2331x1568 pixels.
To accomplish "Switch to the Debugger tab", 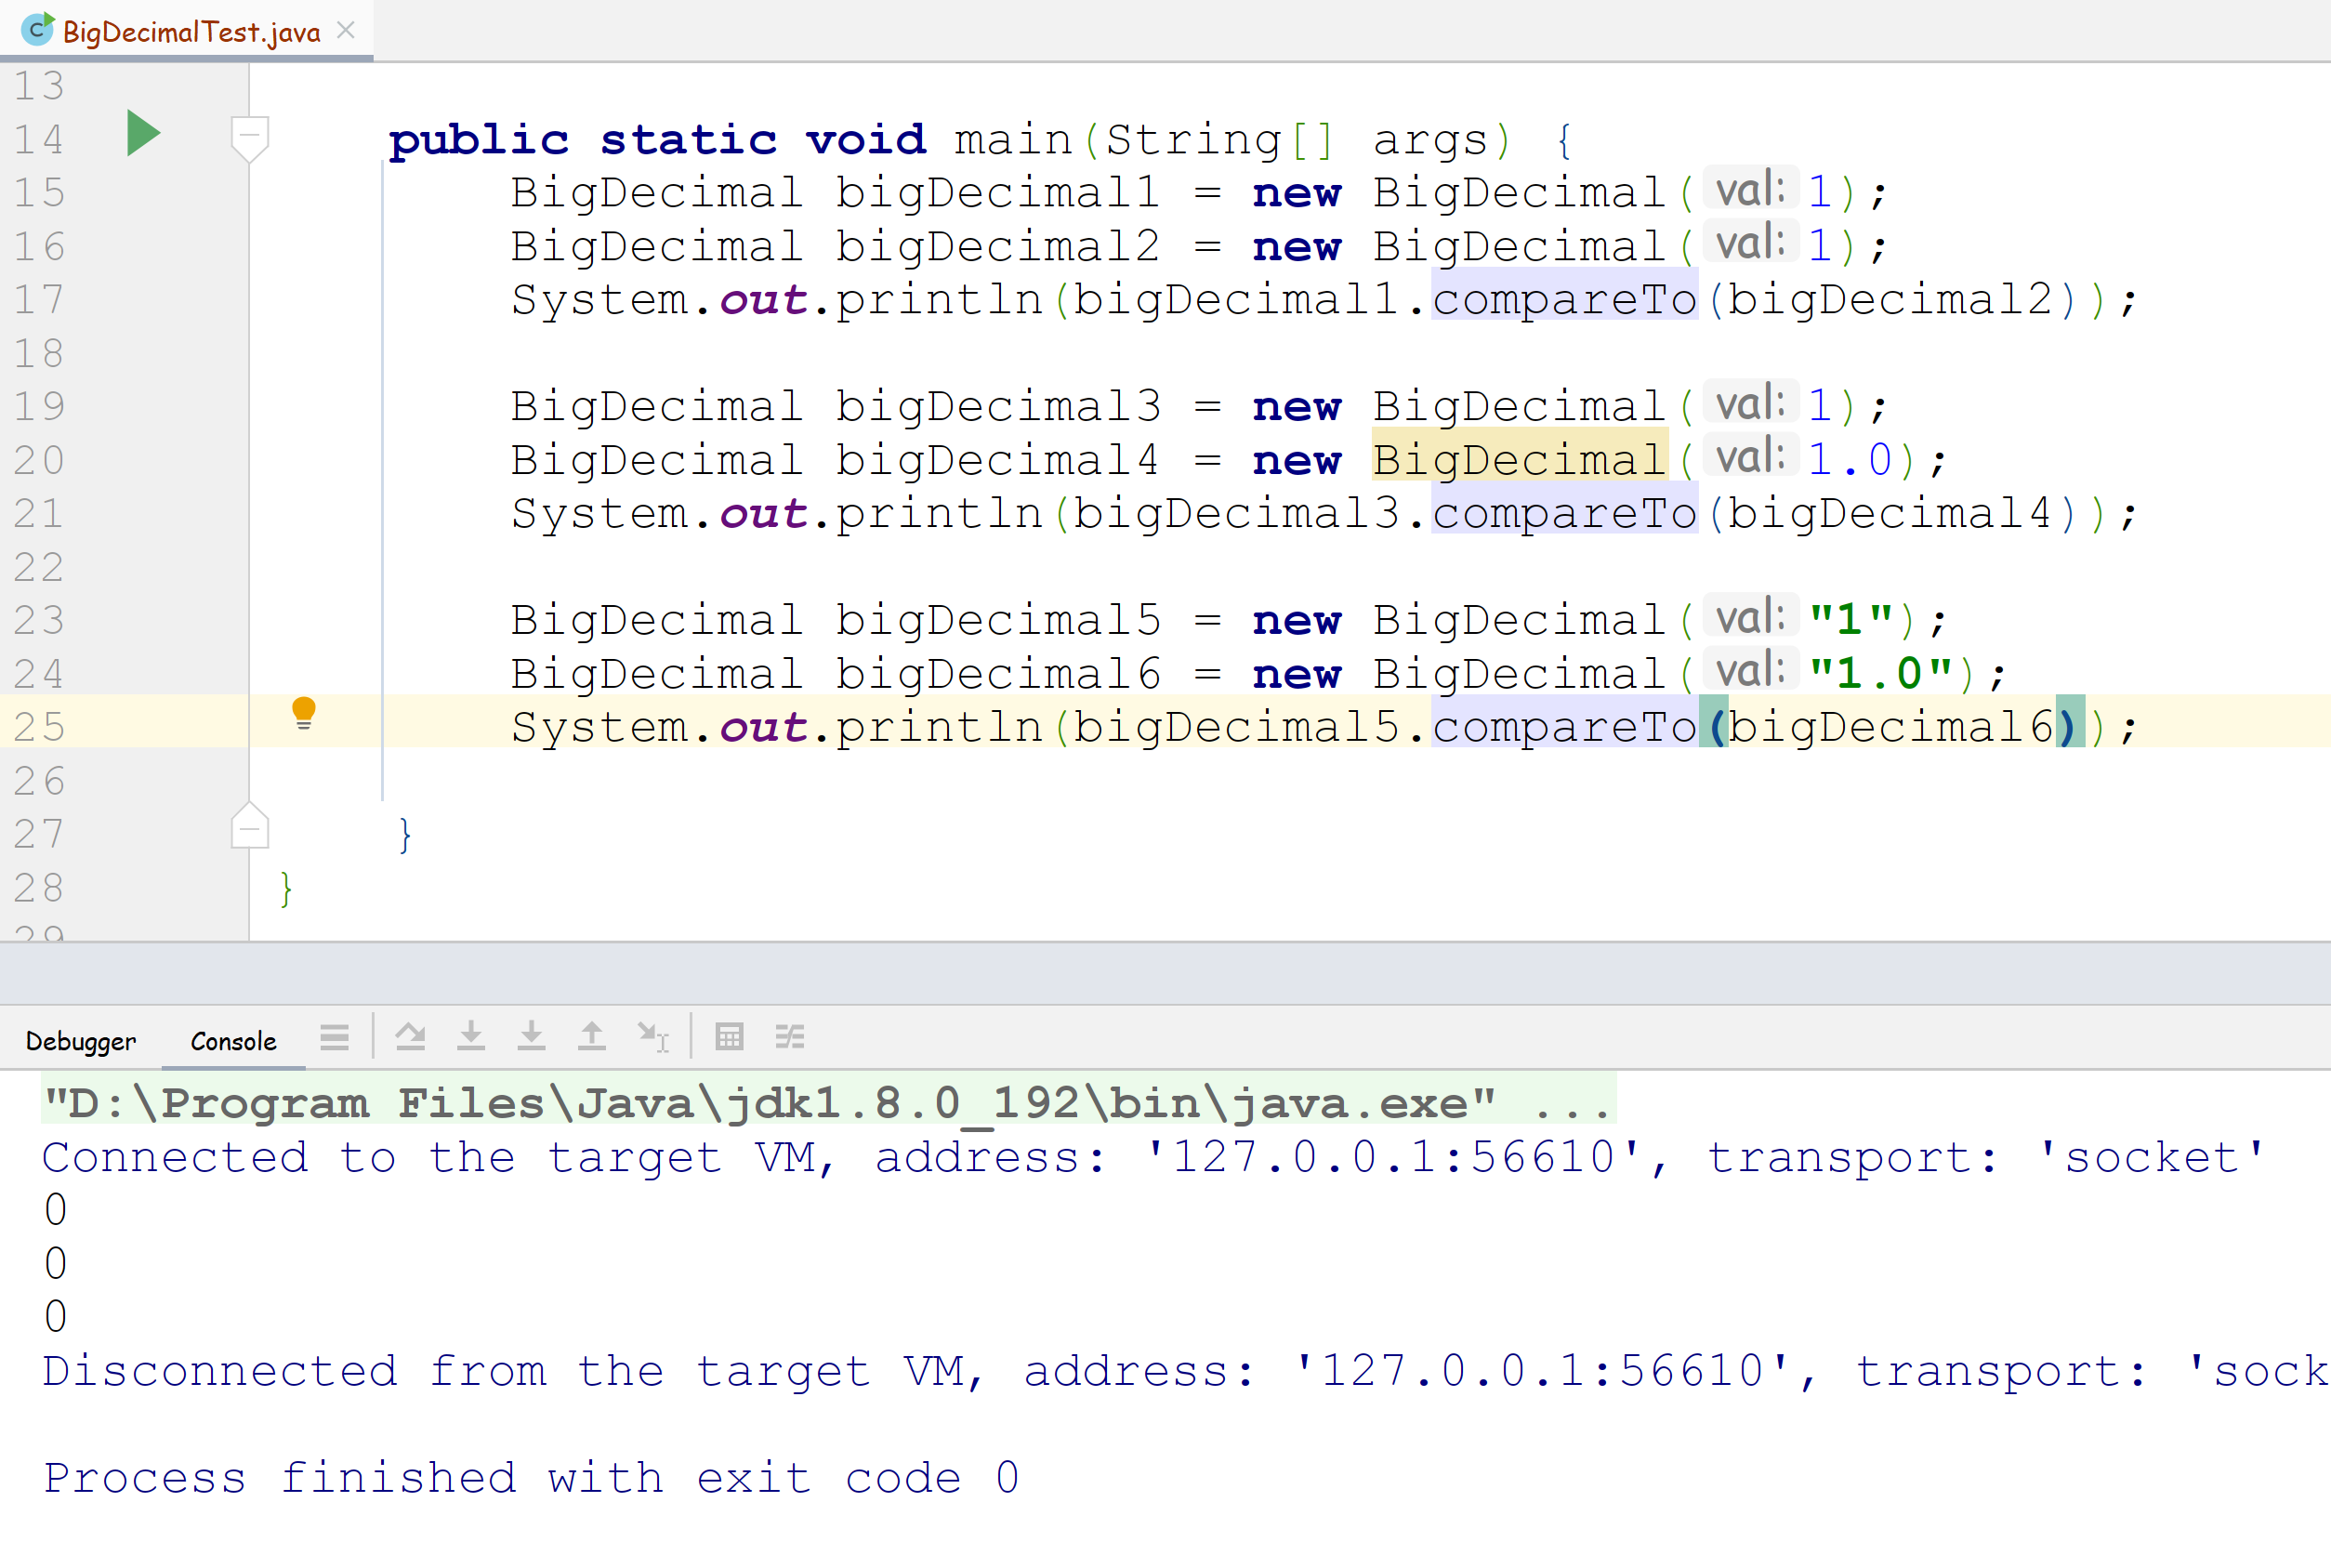I will pos(81,1041).
